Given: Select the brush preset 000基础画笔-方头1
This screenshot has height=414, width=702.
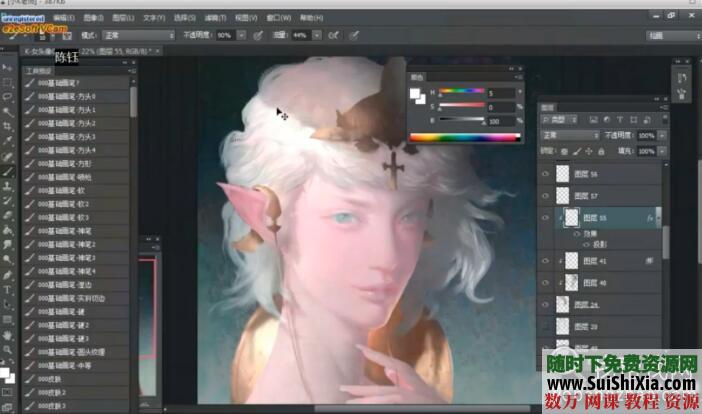Looking at the screenshot, I should [x=74, y=109].
